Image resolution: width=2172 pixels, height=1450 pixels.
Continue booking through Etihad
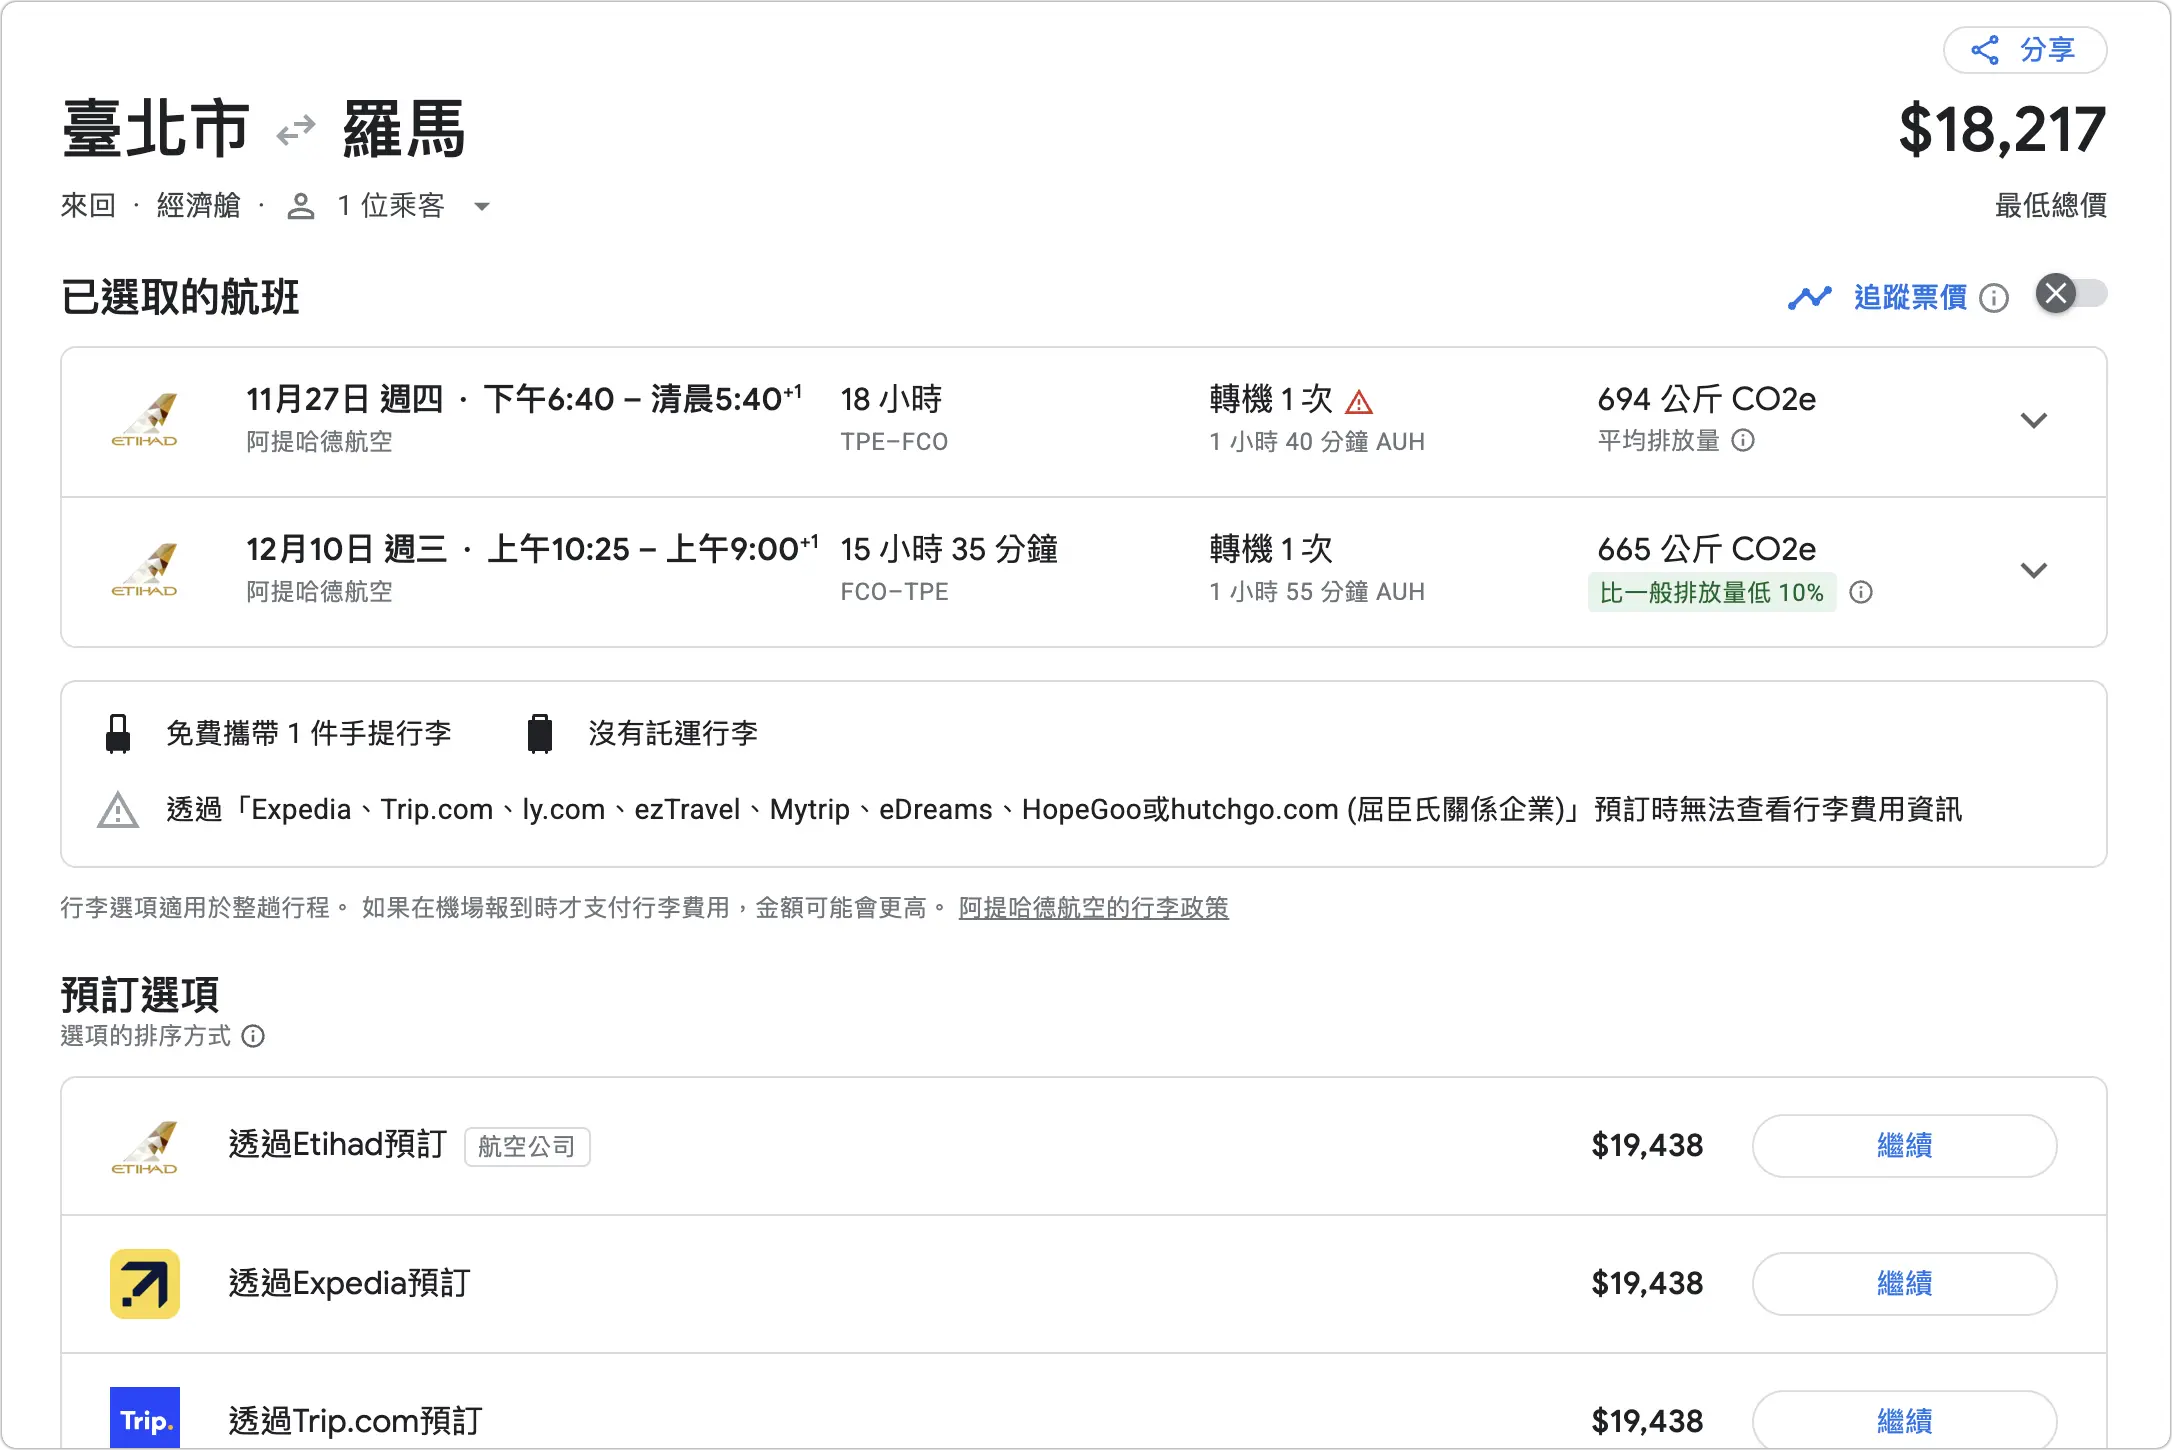[1904, 1146]
